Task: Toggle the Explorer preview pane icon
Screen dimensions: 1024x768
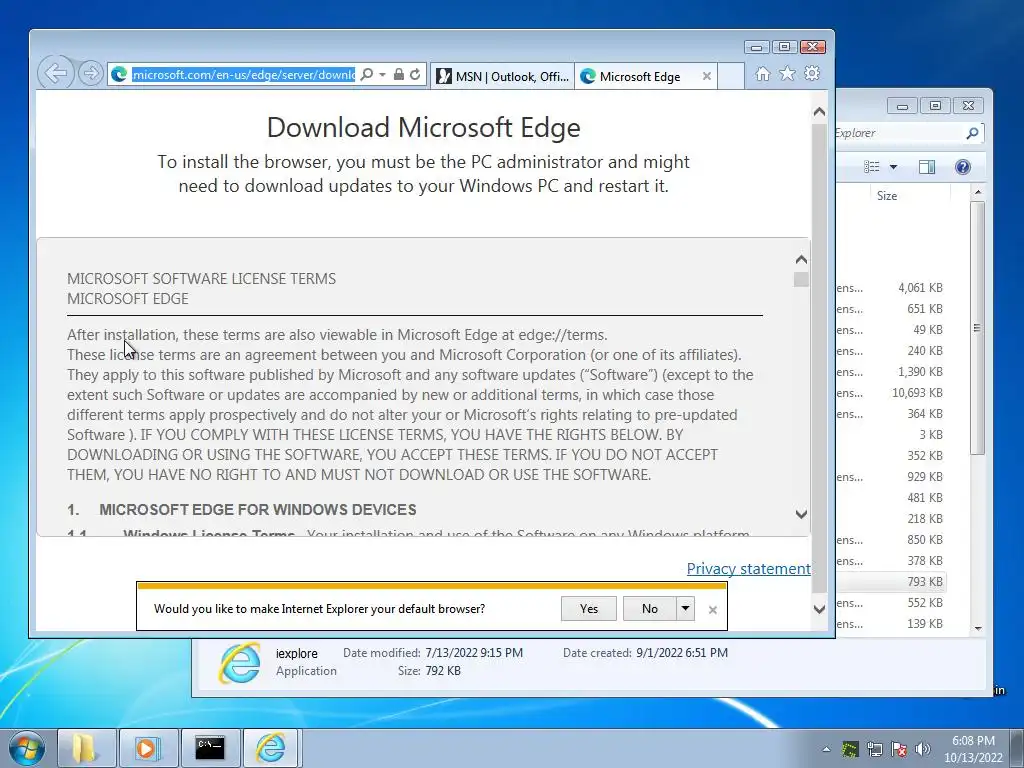Action: coord(927,167)
